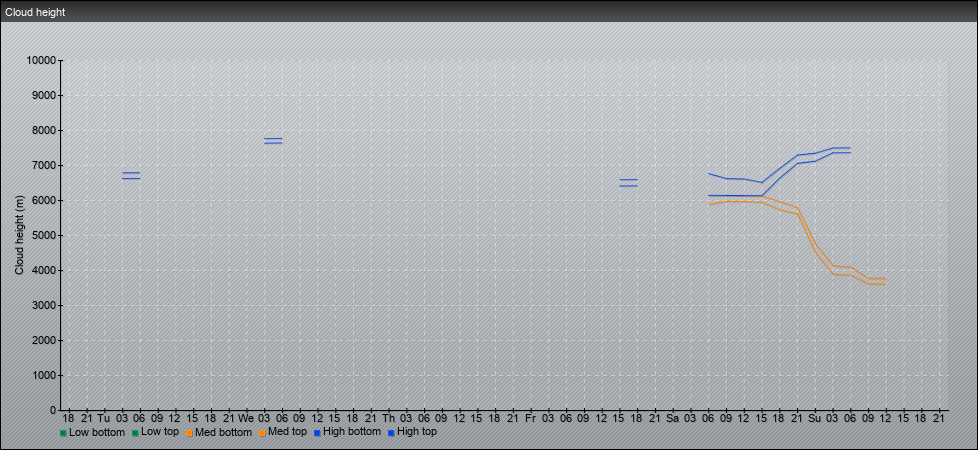Click the blue High top legend swatch

click(x=390, y=433)
